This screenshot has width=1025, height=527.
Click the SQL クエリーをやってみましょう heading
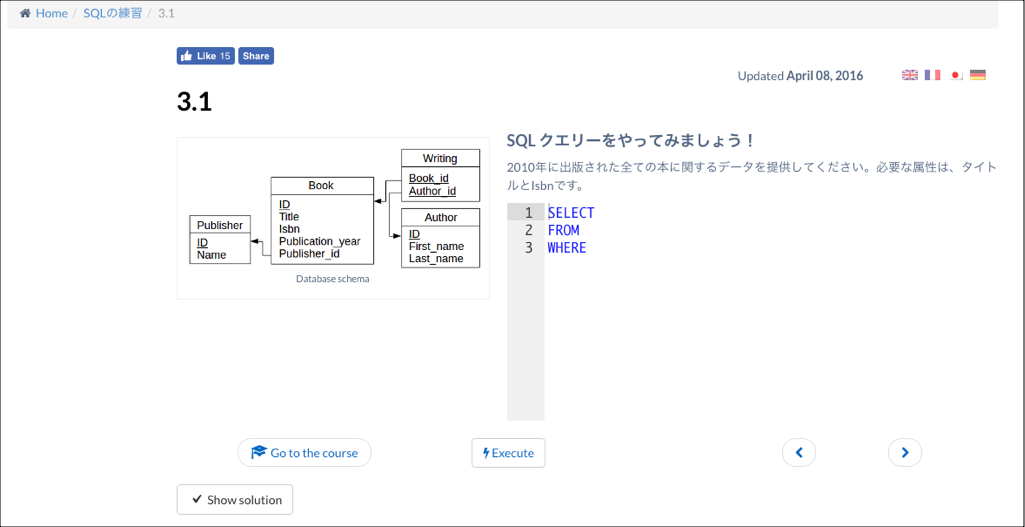point(631,141)
